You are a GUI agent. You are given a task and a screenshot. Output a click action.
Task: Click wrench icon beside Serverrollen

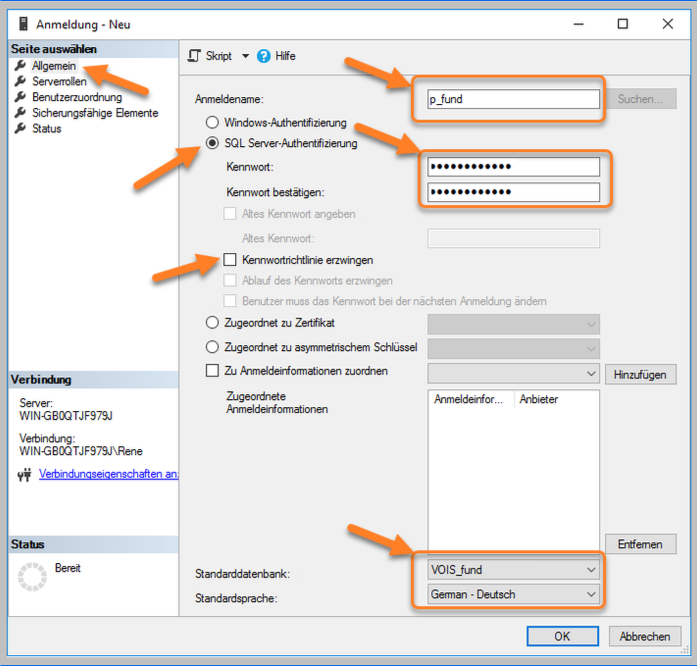coord(20,81)
